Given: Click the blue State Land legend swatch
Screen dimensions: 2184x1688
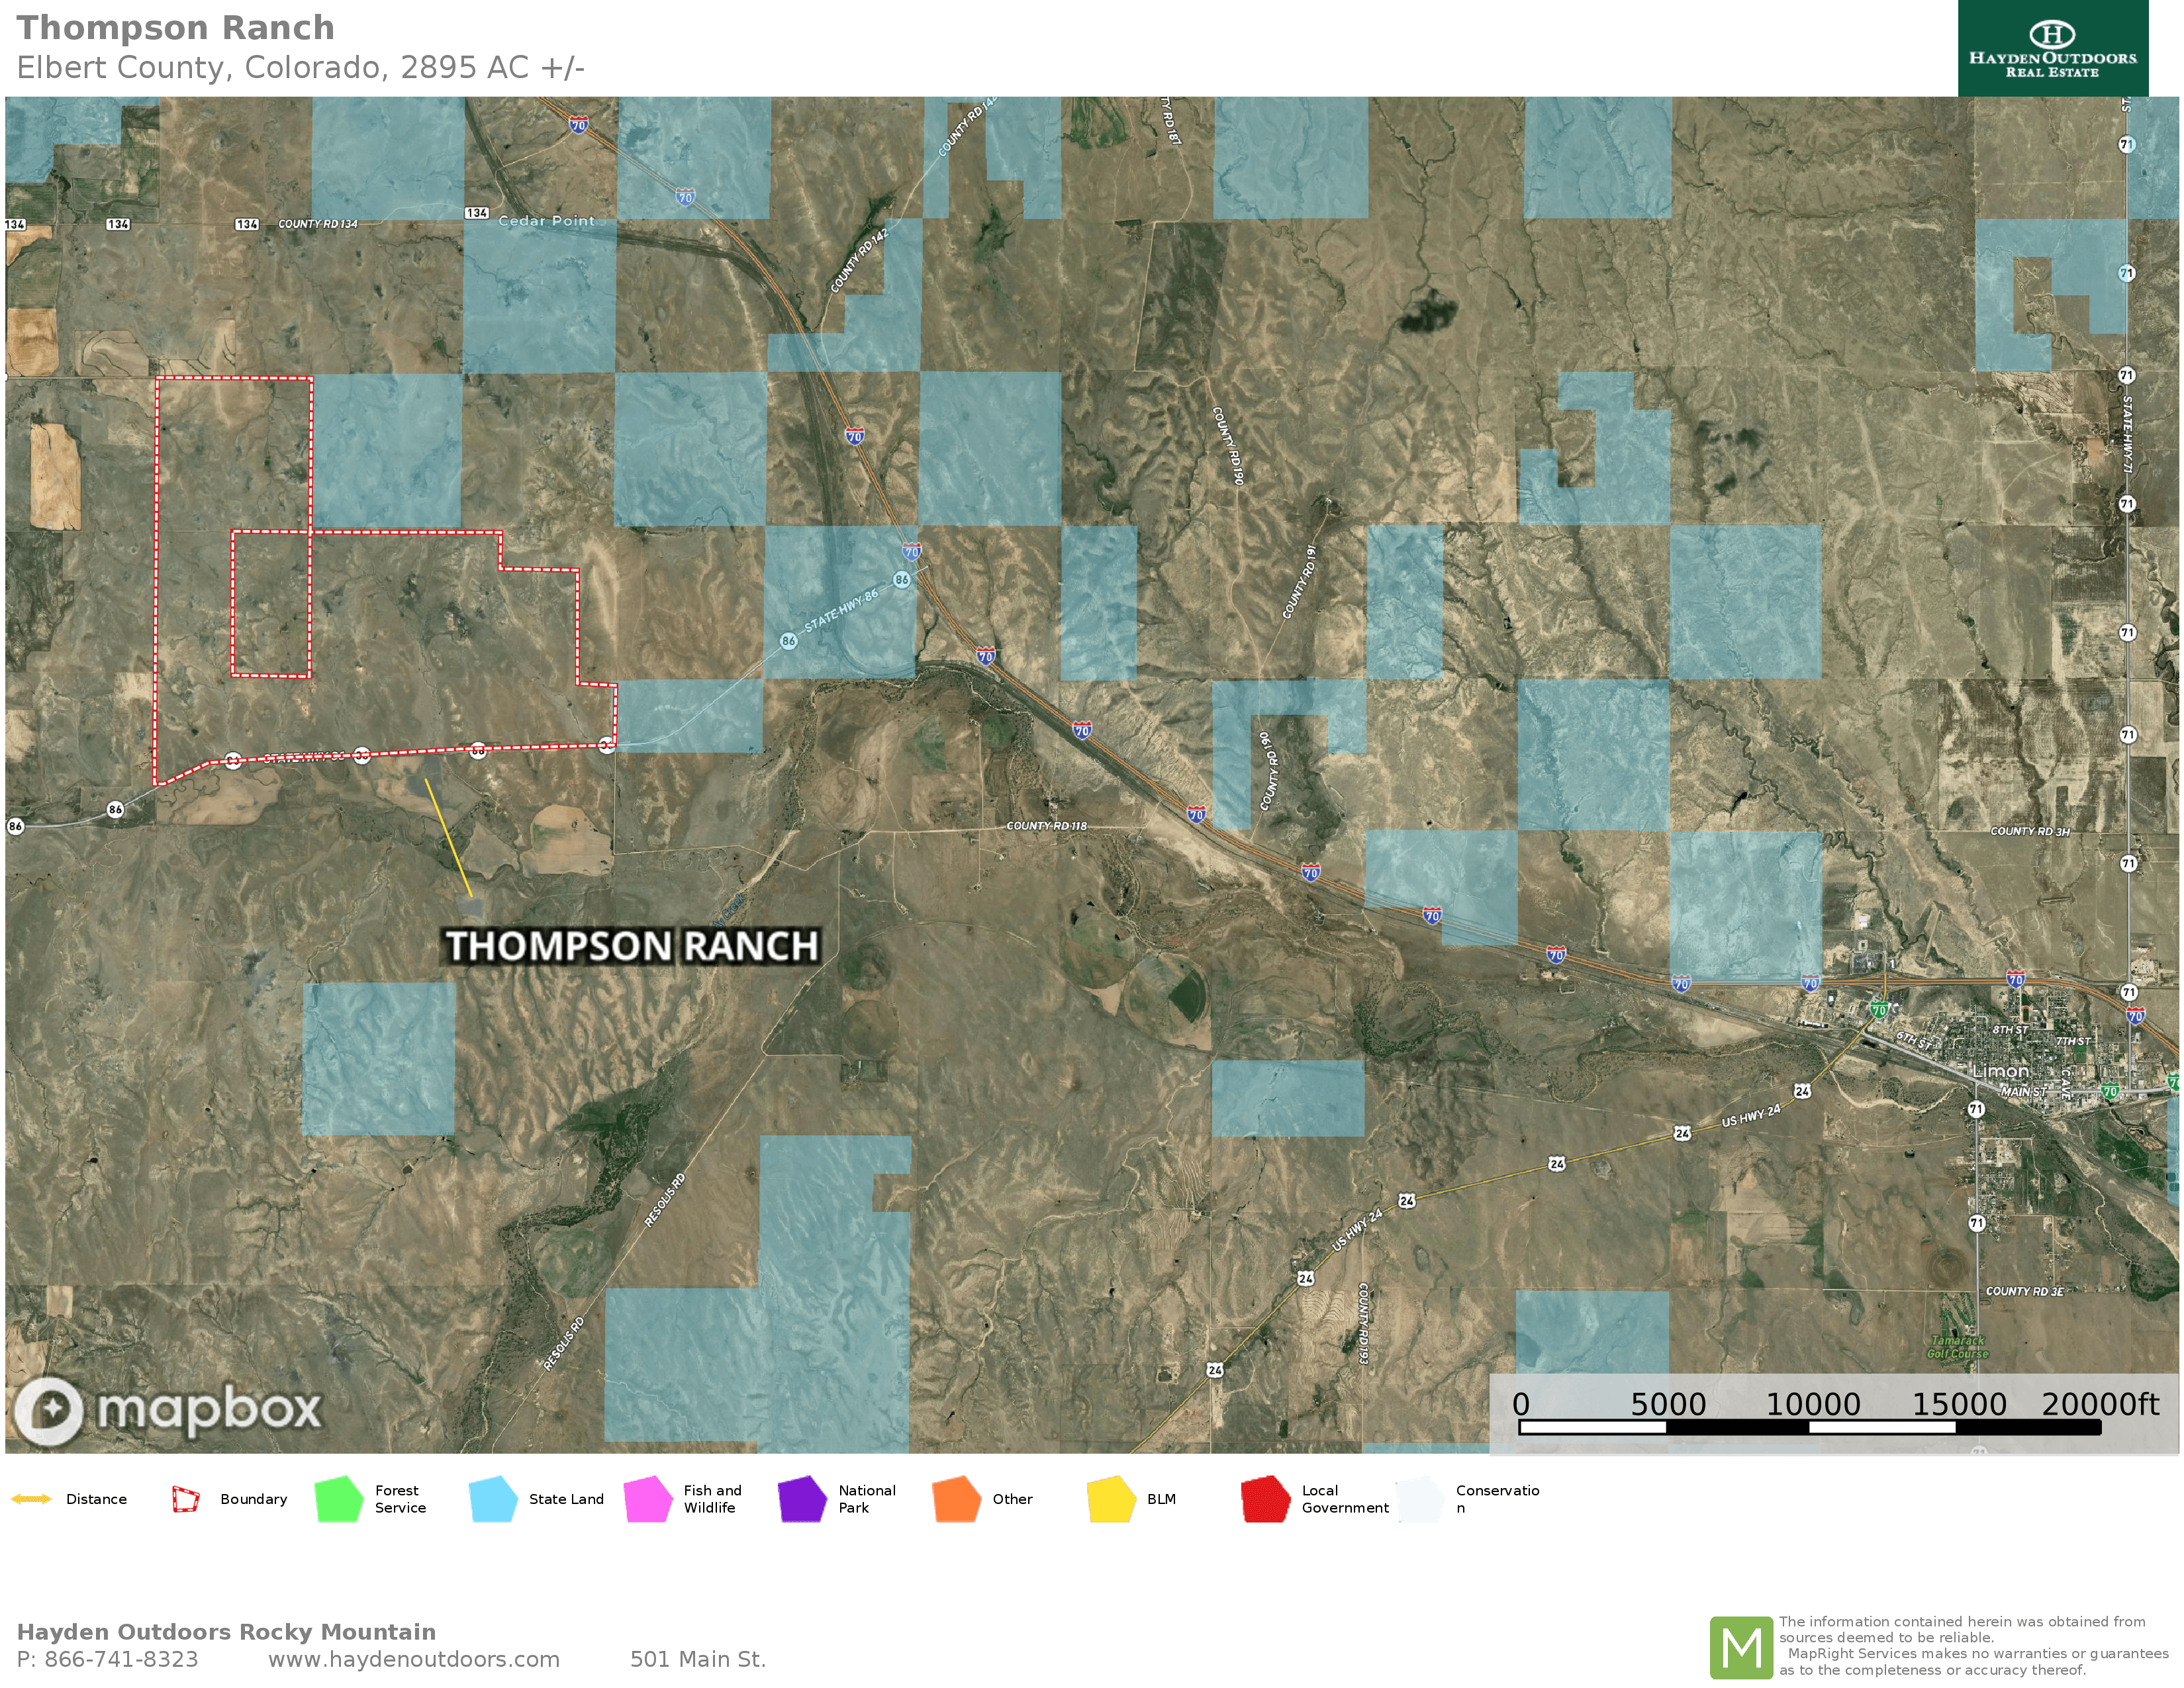Looking at the screenshot, I should click(493, 1499).
